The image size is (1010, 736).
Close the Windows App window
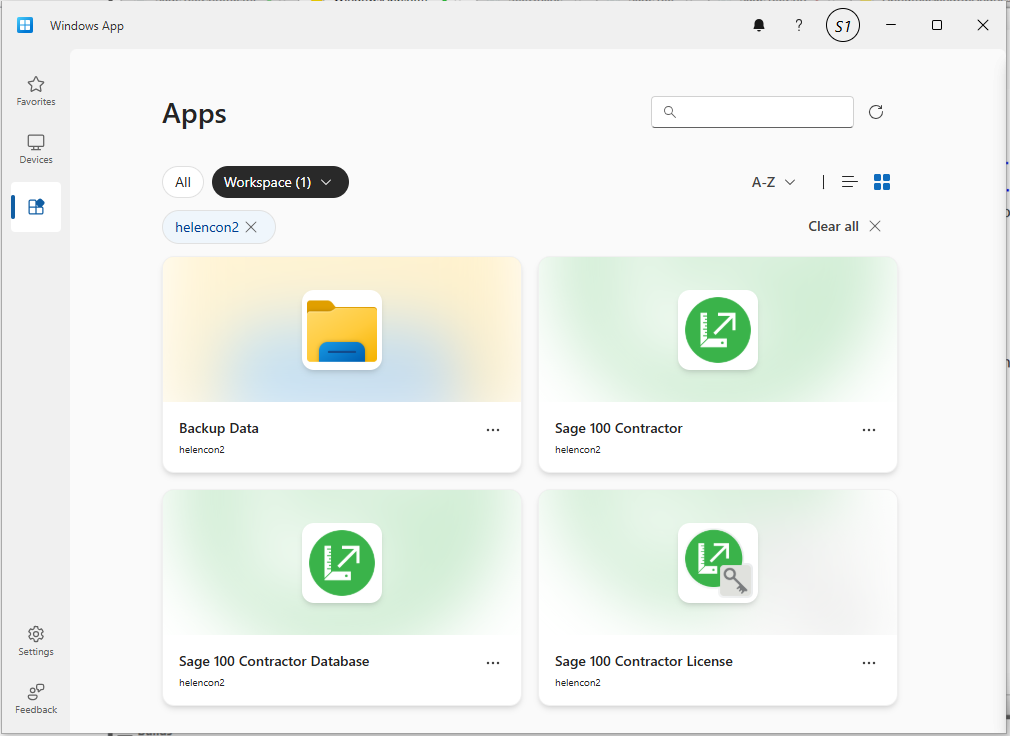(x=983, y=25)
